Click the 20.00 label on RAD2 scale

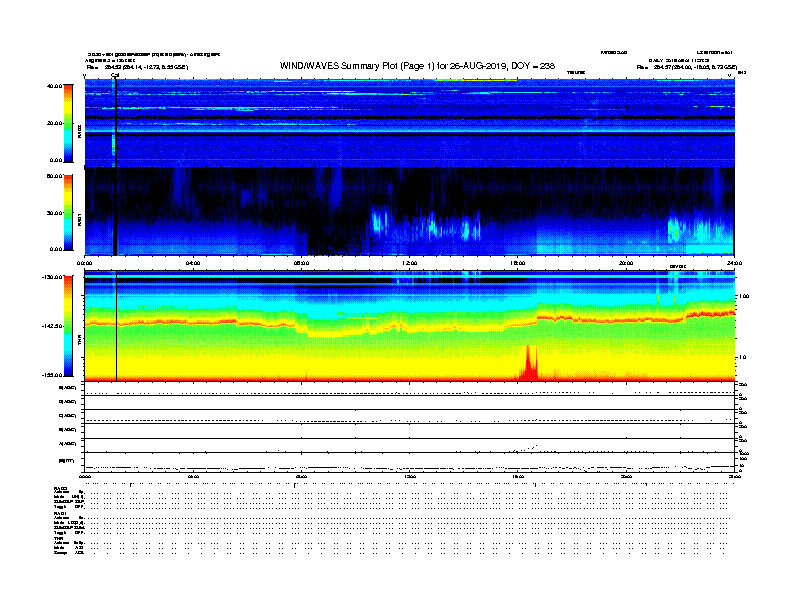[55, 123]
